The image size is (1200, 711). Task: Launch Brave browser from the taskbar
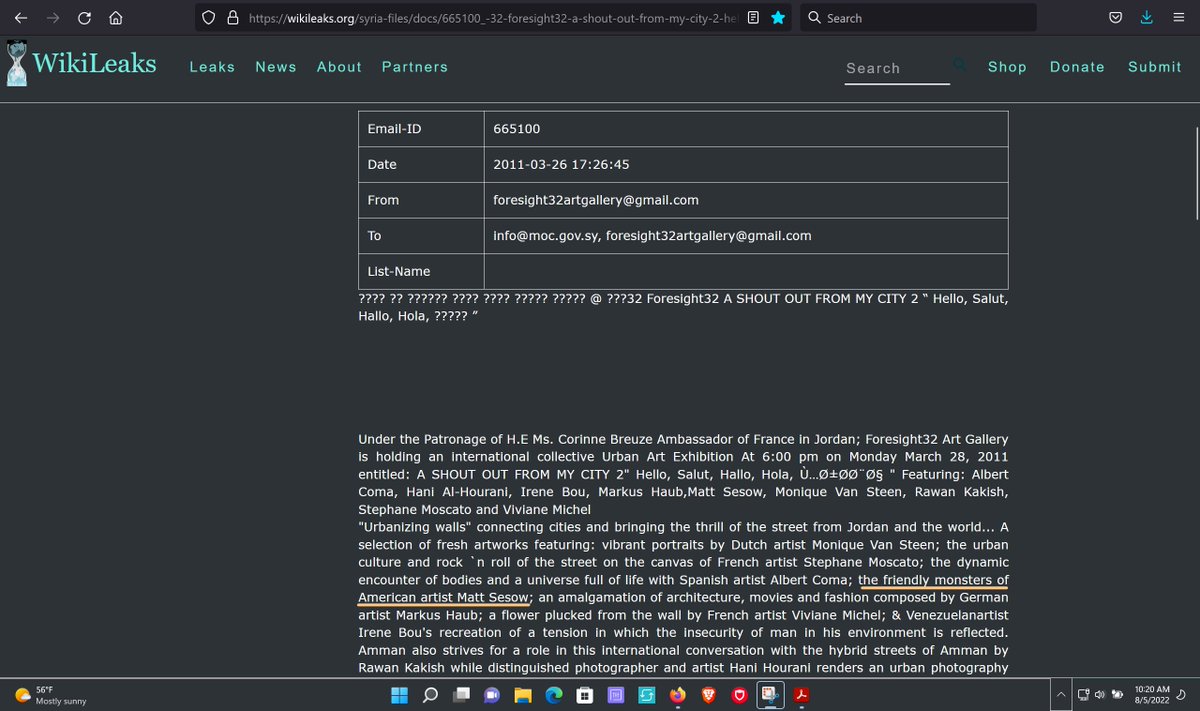click(x=709, y=695)
